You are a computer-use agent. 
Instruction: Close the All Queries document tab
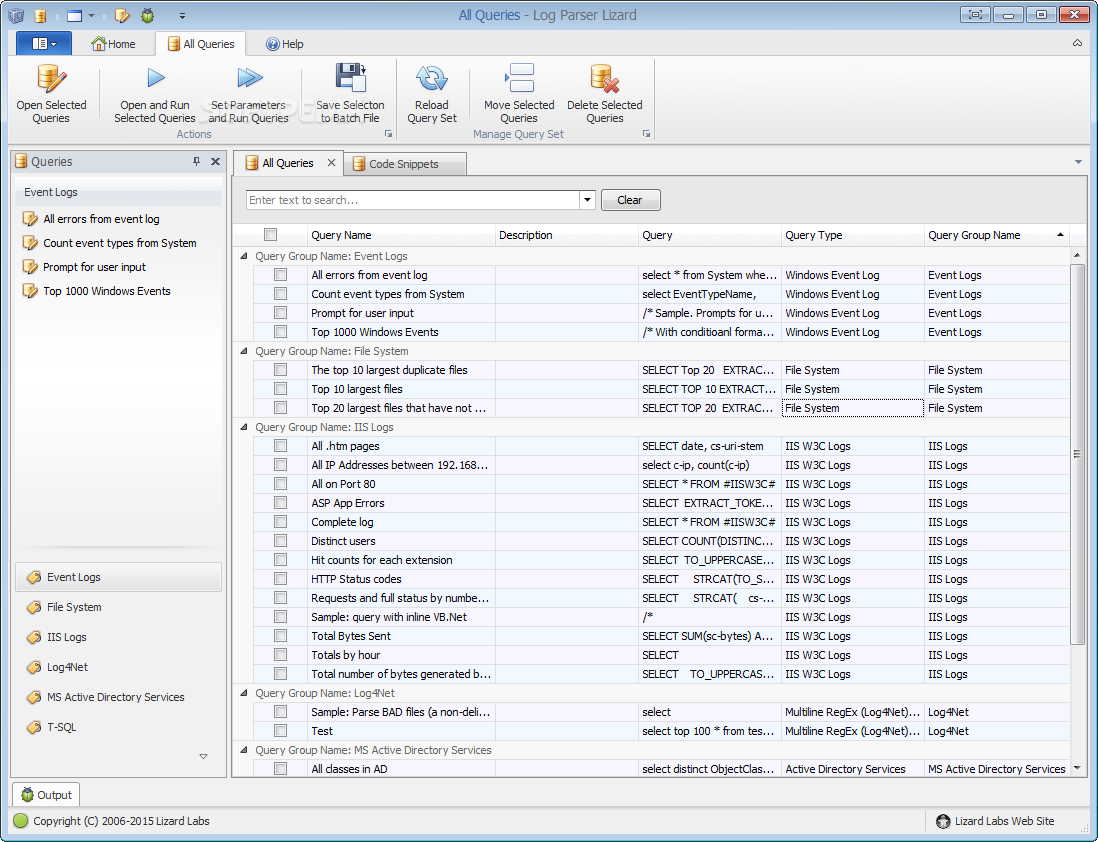pyautogui.click(x=331, y=163)
